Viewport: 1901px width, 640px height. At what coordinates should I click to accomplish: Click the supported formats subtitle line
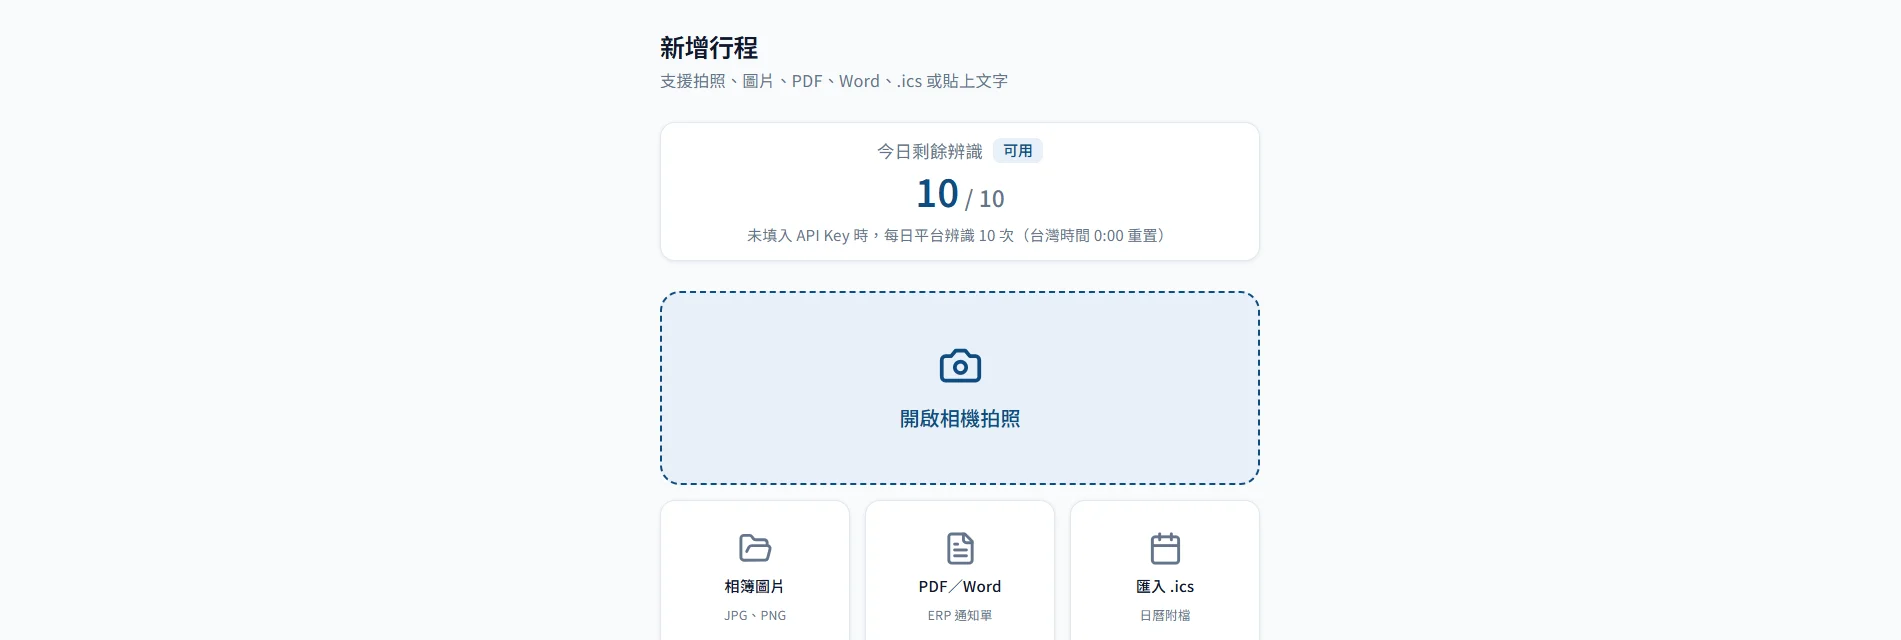coord(834,81)
